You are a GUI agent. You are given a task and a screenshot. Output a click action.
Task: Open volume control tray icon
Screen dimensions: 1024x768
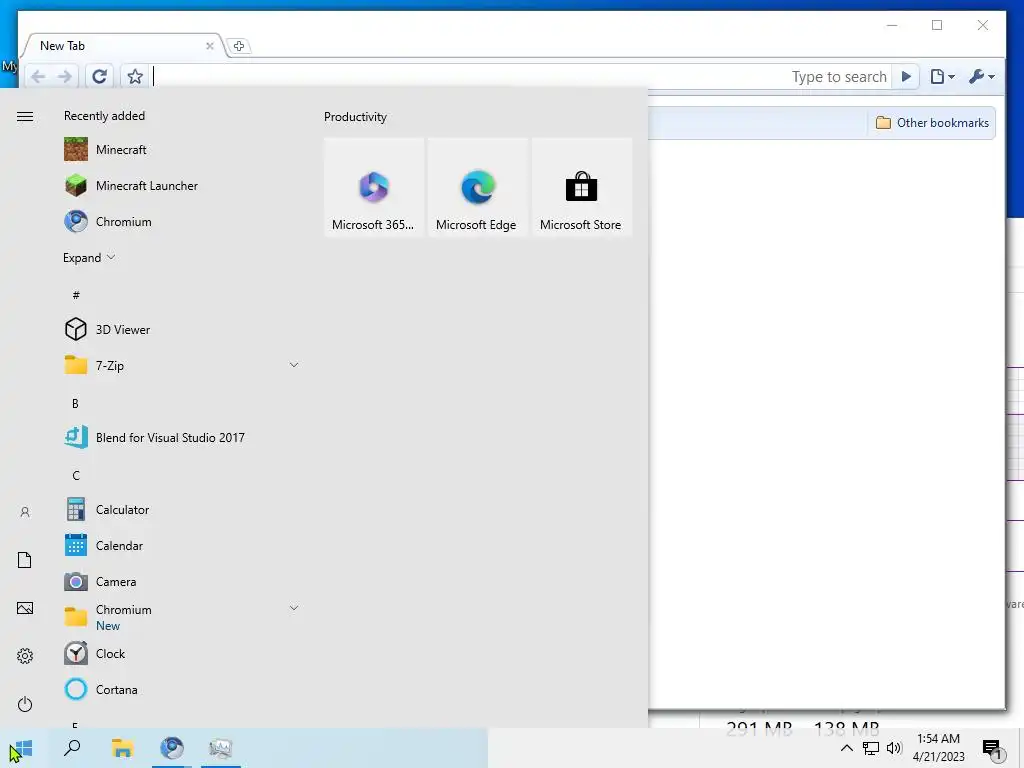pos(894,748)
